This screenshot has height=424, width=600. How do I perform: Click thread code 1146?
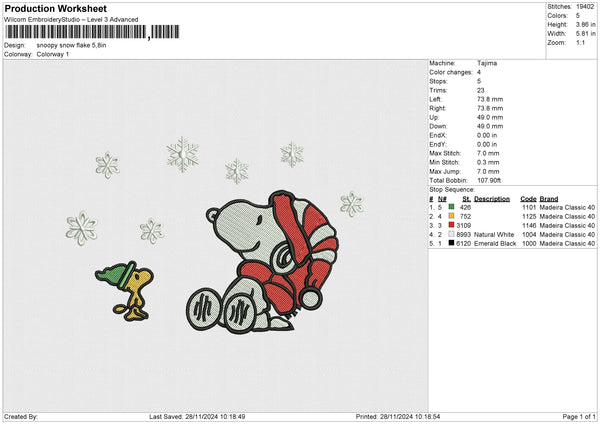(x=529, y=225)
